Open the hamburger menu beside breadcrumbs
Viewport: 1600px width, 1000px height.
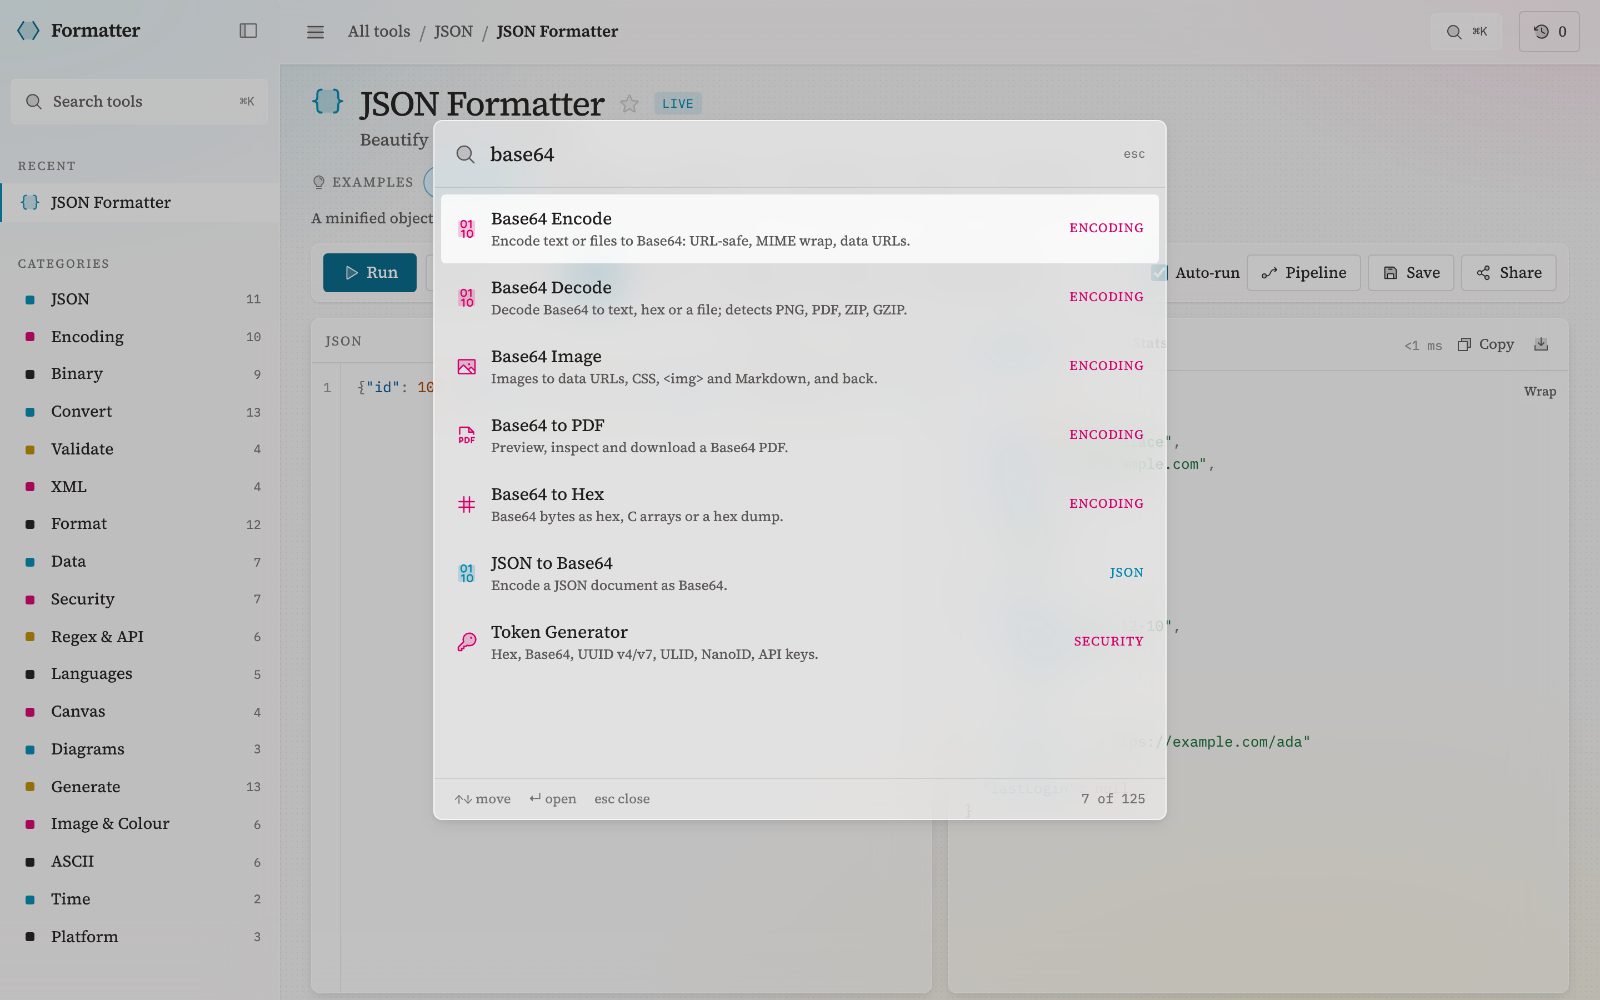pyautogui.click(x=315, y=32)
